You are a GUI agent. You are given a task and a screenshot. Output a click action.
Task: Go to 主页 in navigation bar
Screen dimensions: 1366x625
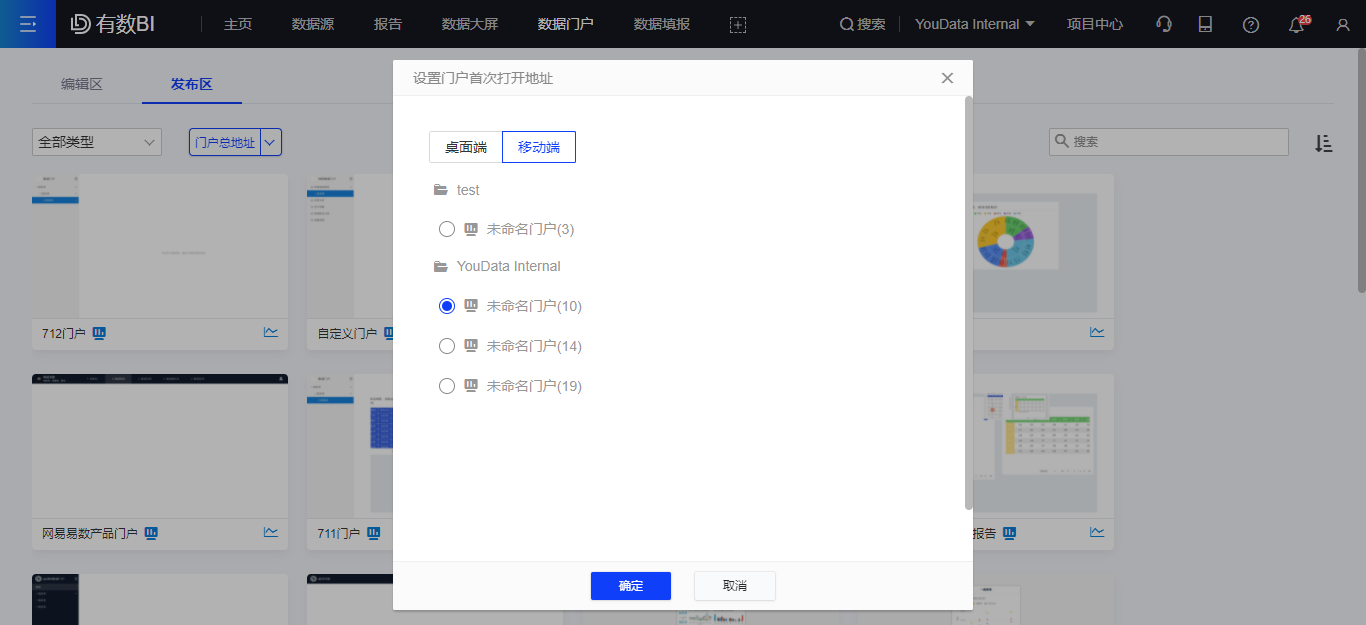pos(238,24)
